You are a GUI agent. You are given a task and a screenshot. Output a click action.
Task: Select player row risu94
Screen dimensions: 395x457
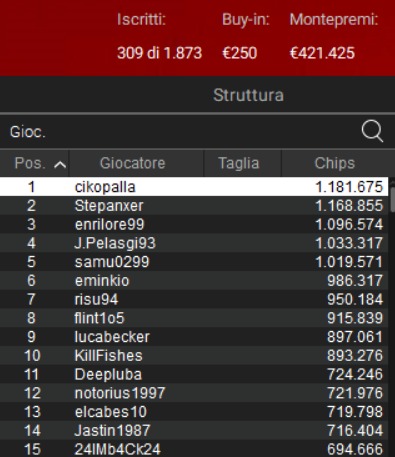[194, 299]
